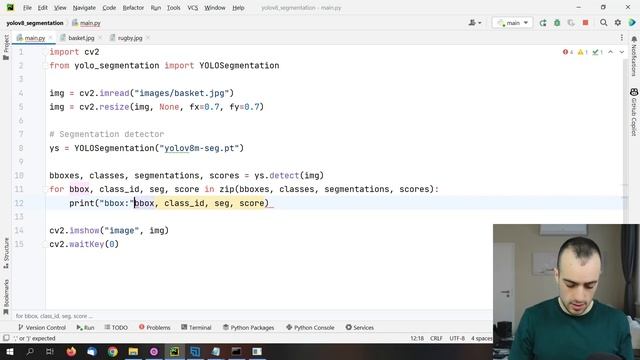
Task: Open editor tabs more options menu
Action: click(x=622, y=38)
